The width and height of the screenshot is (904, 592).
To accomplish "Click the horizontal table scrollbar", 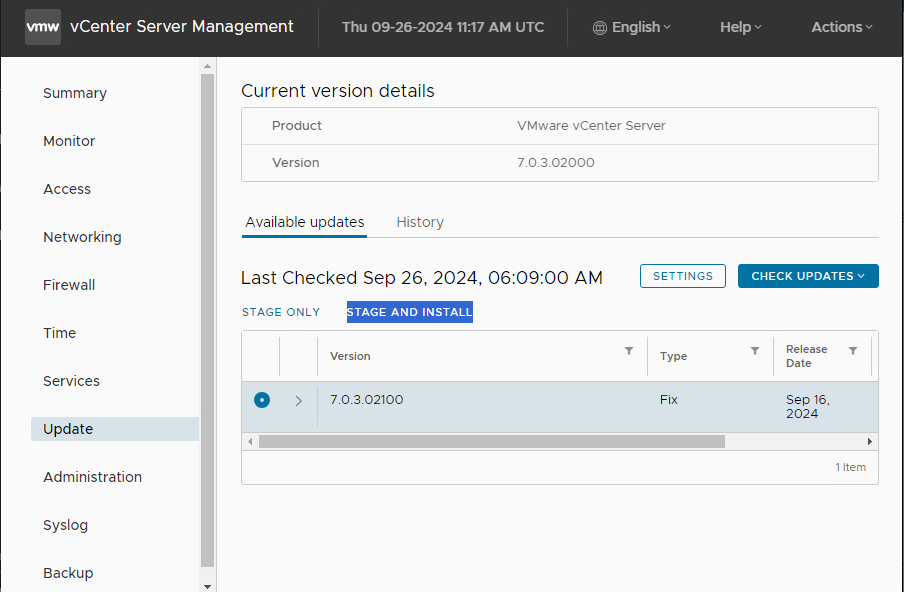I will 492,442.
